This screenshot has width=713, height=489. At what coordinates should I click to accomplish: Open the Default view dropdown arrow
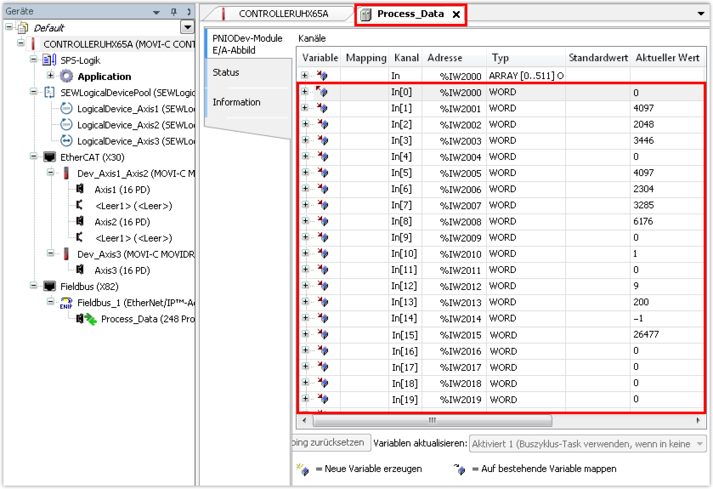(x=187, y=27)
